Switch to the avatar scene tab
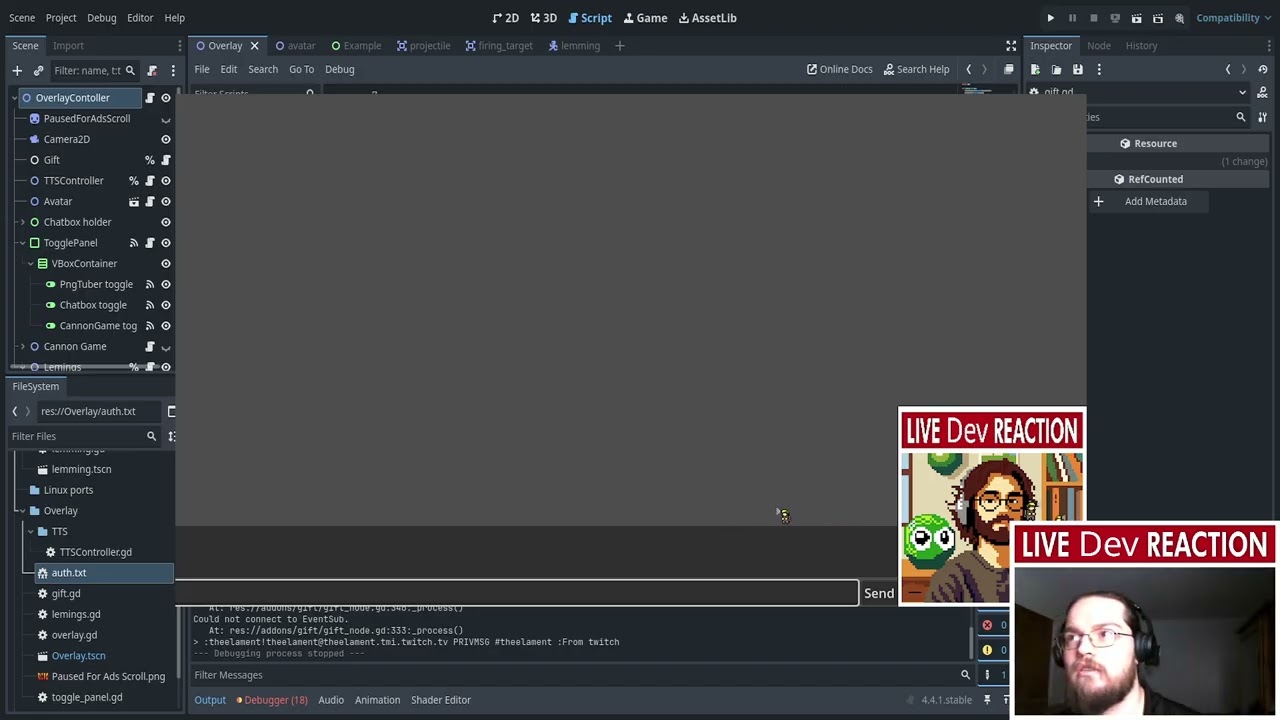Image resolution: width=1280 pixels, height=720 pixels. tap(295, 46)
